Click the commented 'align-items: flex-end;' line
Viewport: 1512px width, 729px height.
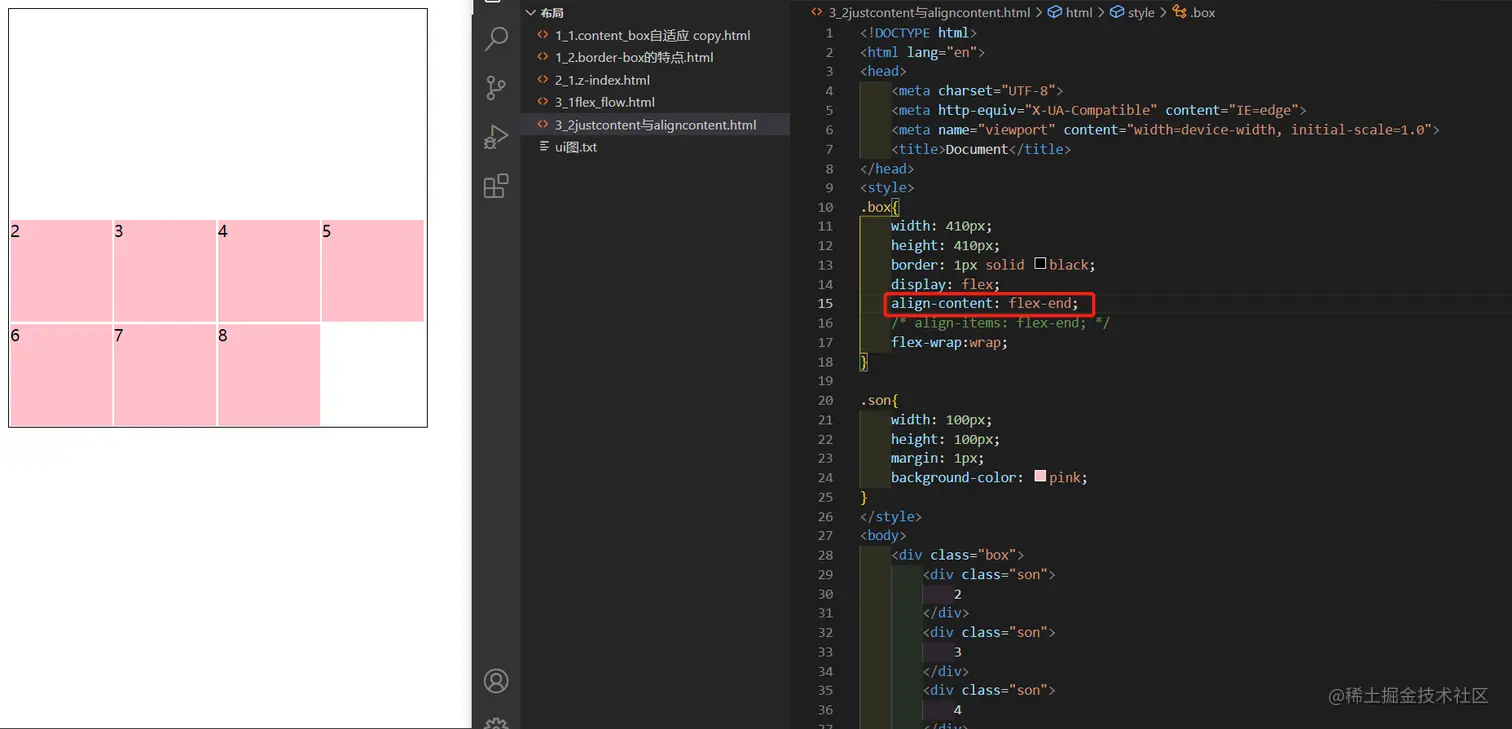[x=1000, y=323]
